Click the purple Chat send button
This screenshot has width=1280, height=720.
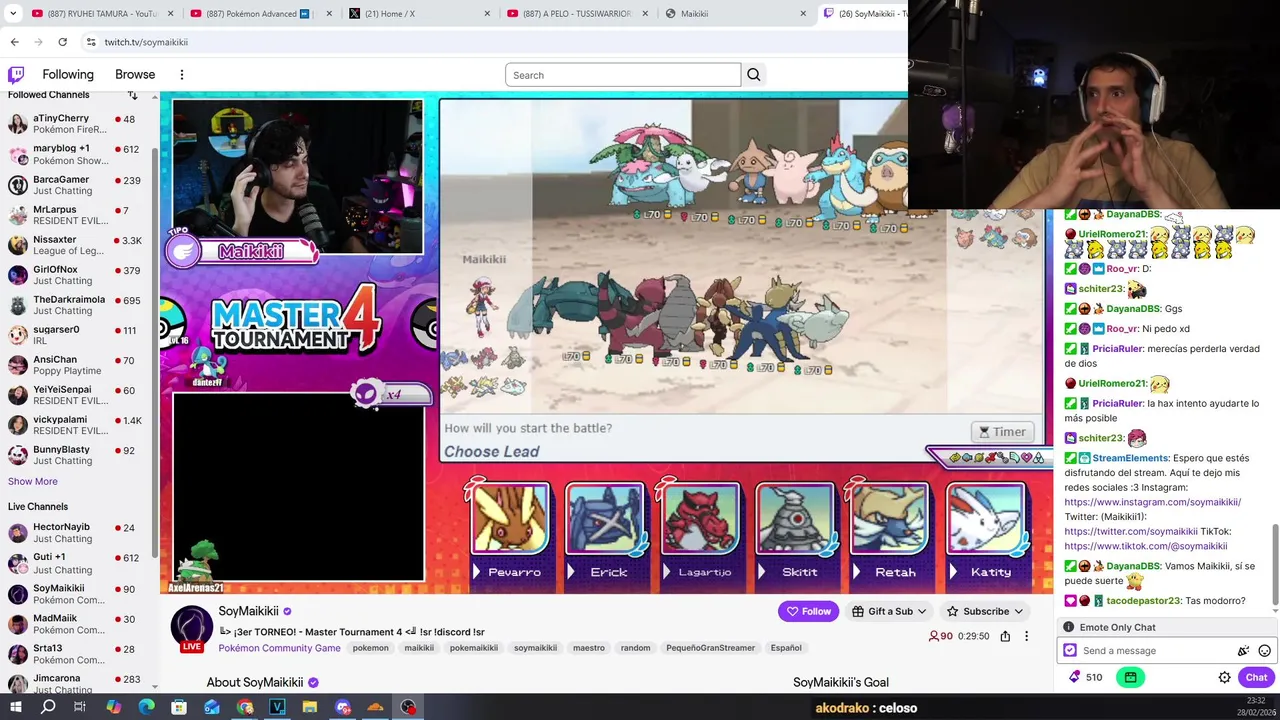point(1256,677)
